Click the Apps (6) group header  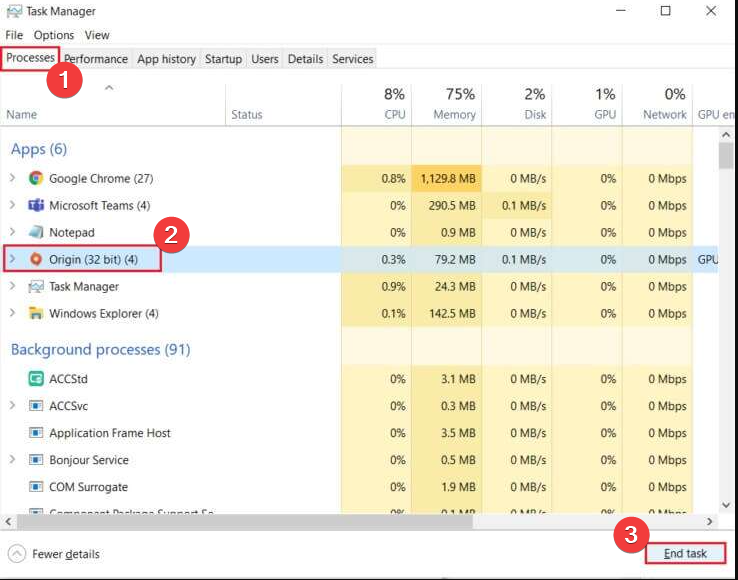point(39,149)
